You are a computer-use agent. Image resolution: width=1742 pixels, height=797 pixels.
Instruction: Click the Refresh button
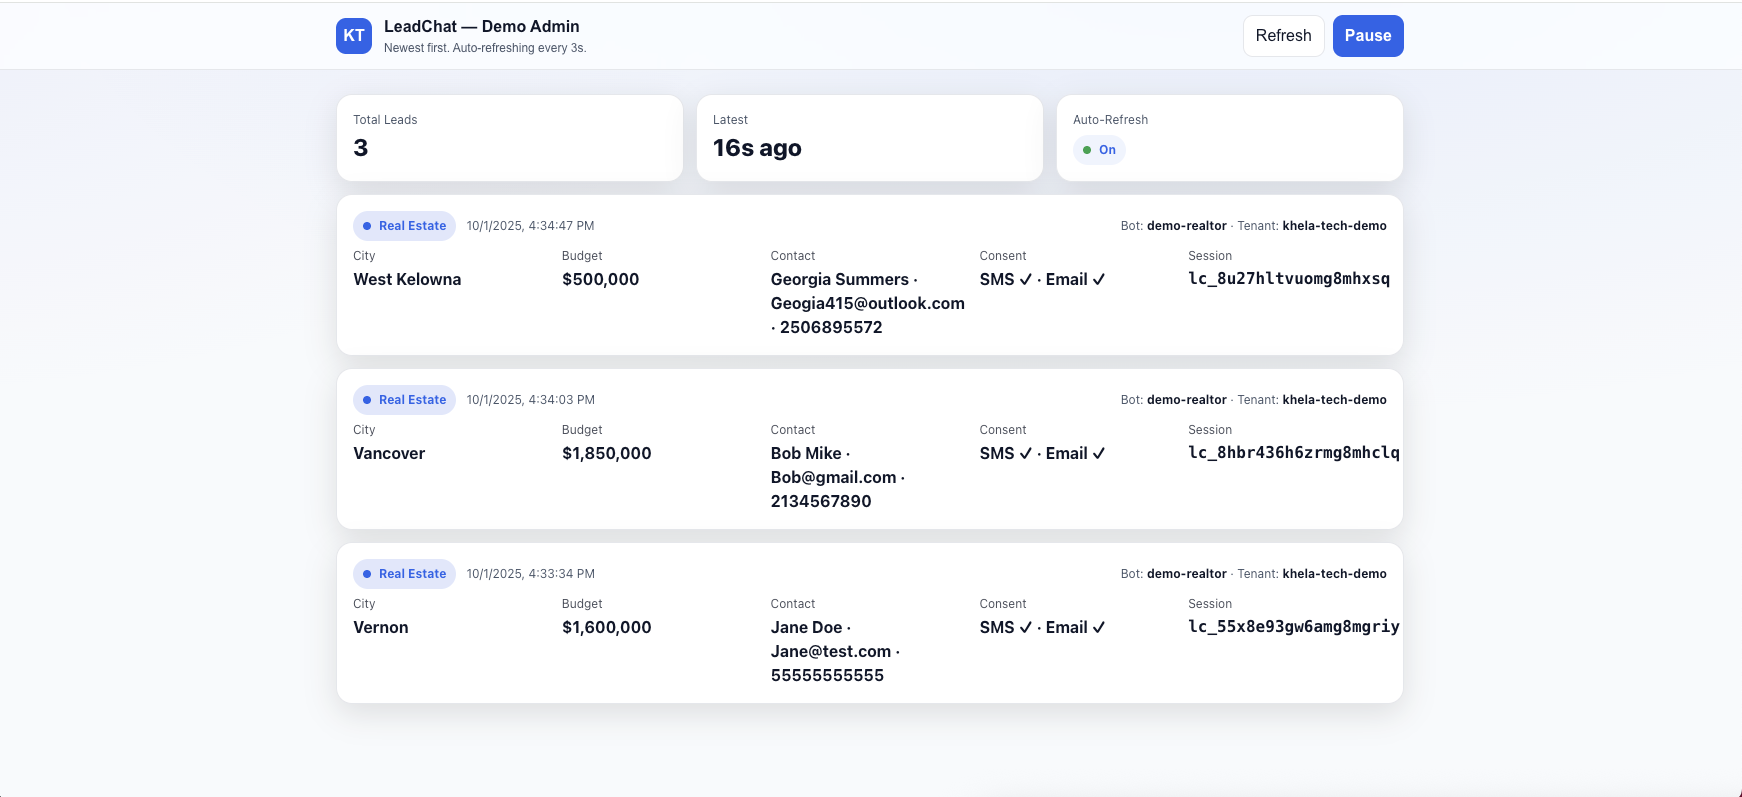tap(1283, 36)
